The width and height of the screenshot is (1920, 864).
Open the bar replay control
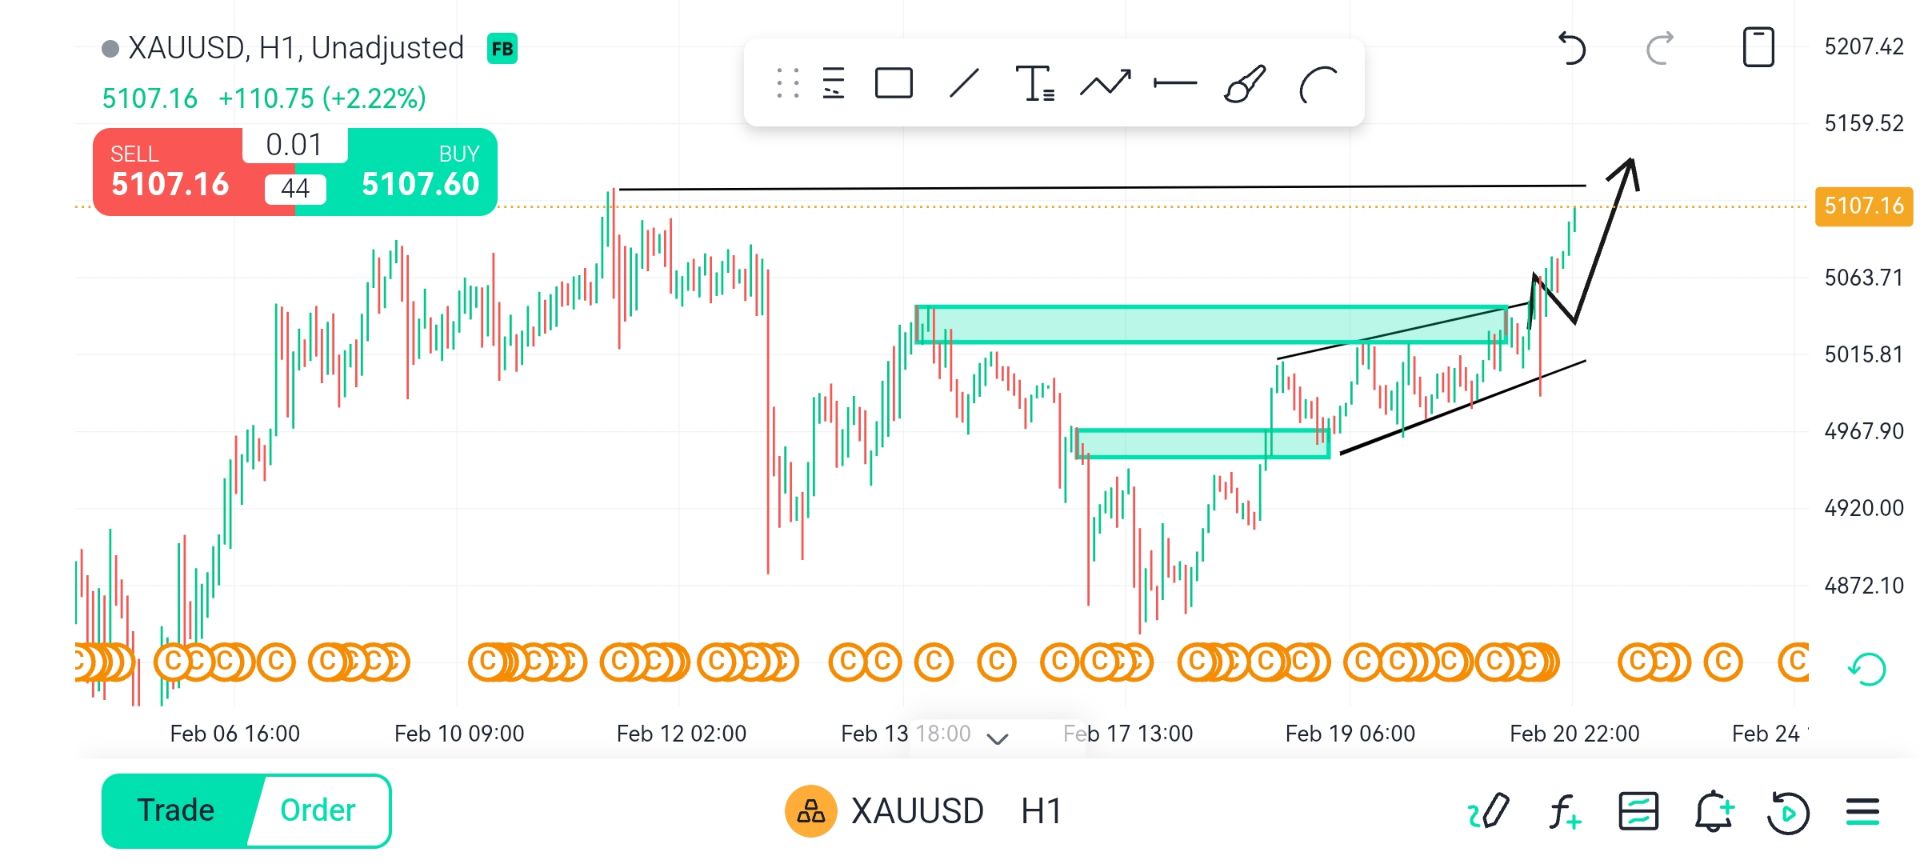pos(1788,811)
